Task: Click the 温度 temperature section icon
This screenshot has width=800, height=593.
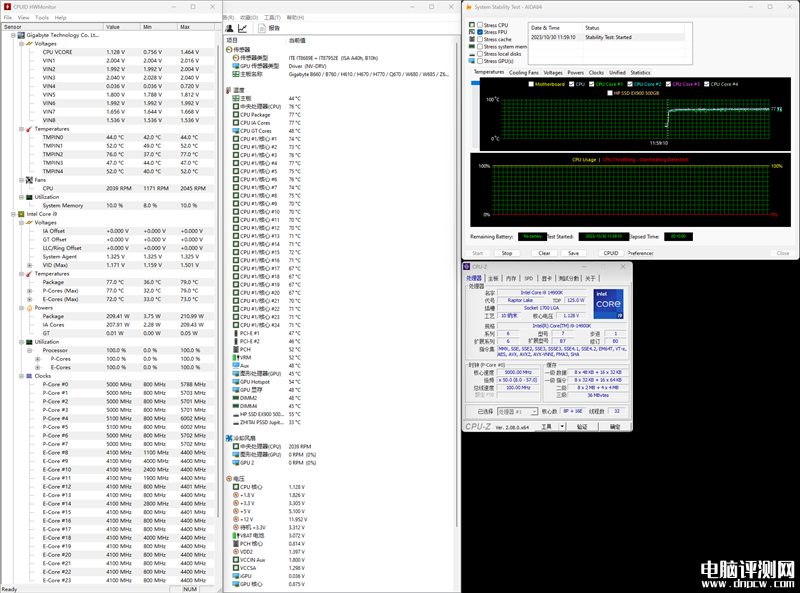Action: pos(229,90)
